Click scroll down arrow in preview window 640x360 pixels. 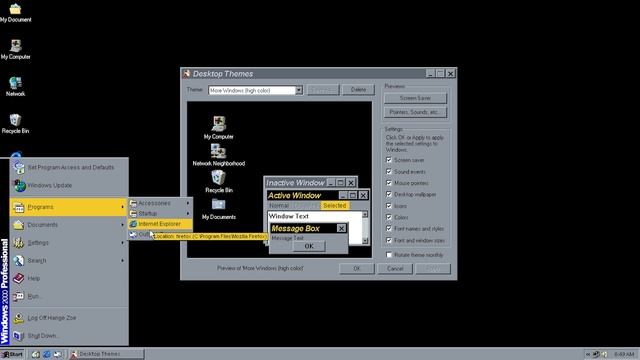click(365, 241)
